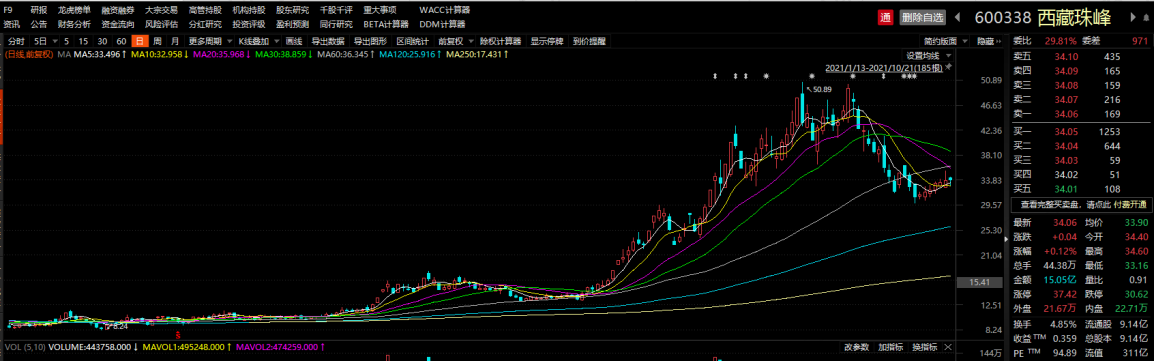Select the 15-minute period
Image resolution: width=1154 pixels, height=361 pixels.
coord(84,41)
